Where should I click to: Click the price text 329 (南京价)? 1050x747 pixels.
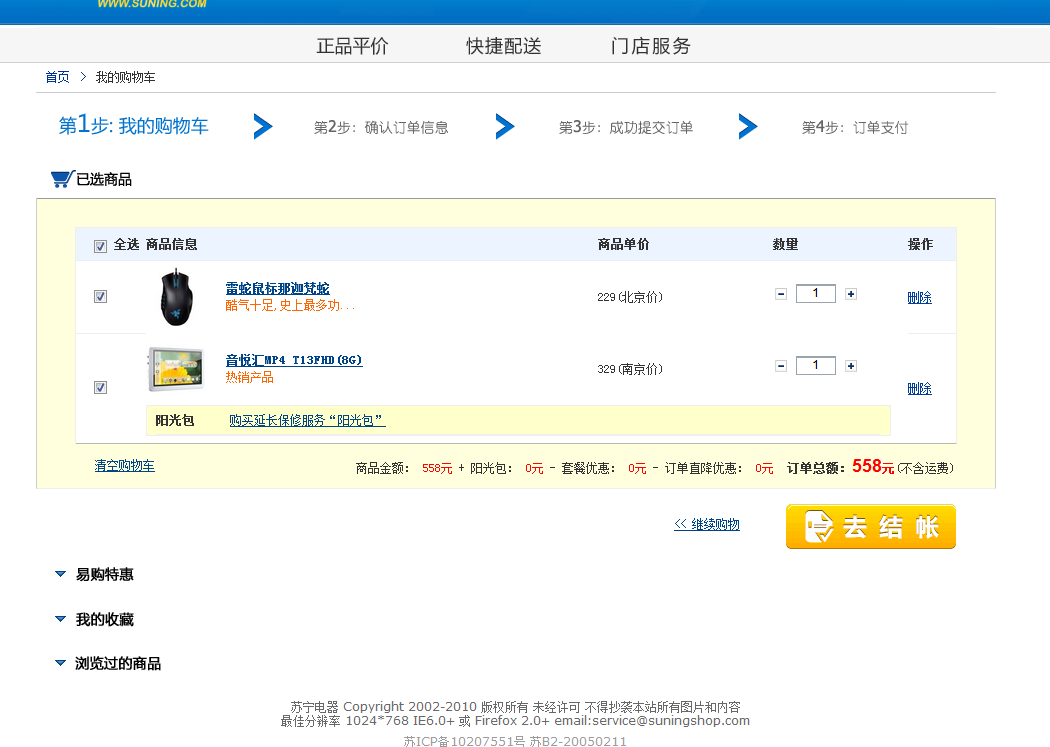(x=629, y=369)
